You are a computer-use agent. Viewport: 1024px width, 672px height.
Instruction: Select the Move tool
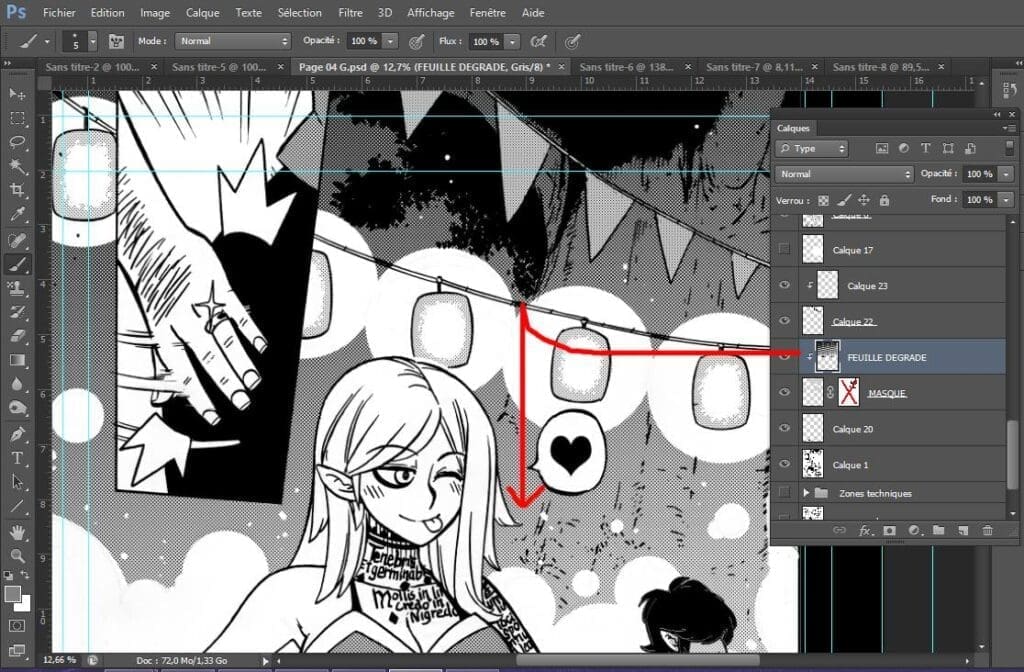[17, 94]
